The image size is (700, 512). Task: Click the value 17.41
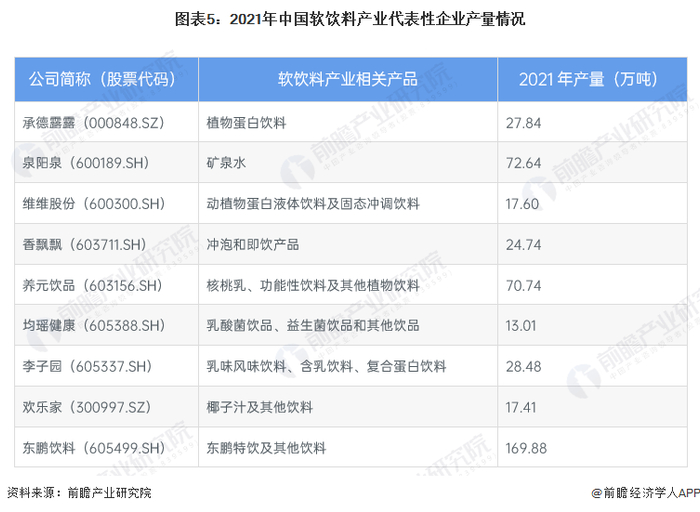tap(521, 408)
